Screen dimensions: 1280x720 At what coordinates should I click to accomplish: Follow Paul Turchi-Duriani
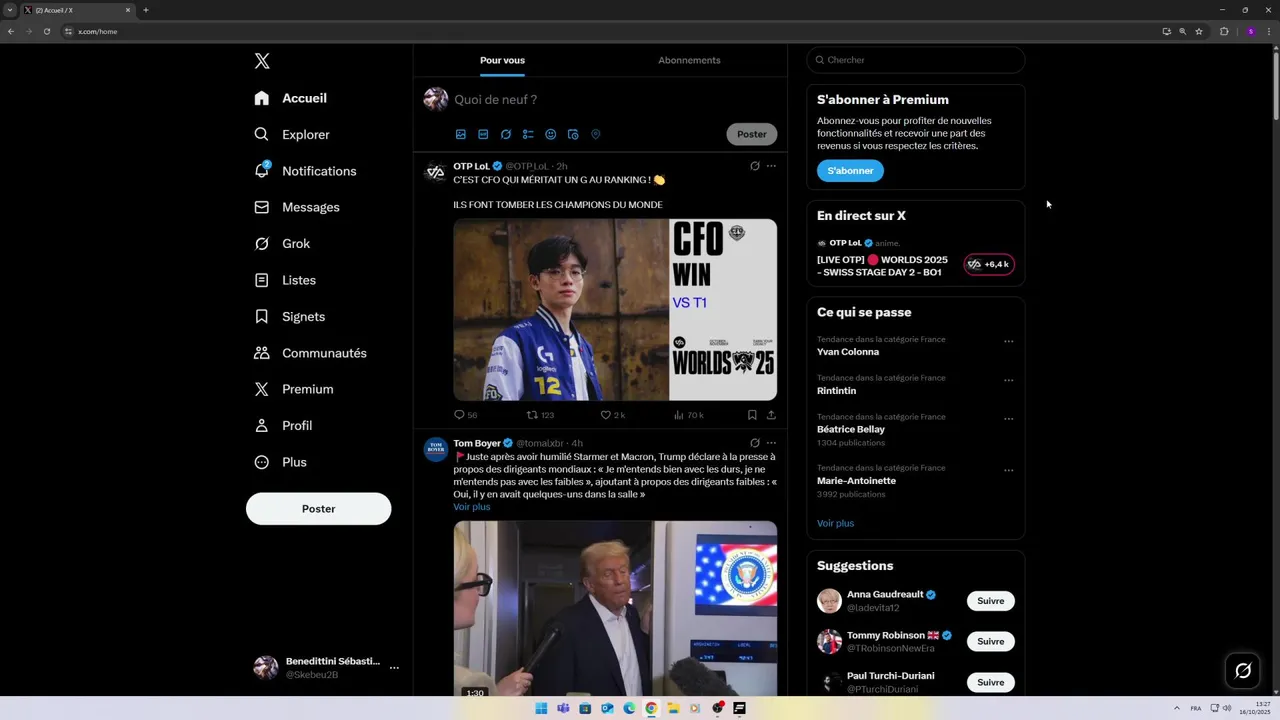click(x=990, y=682)
